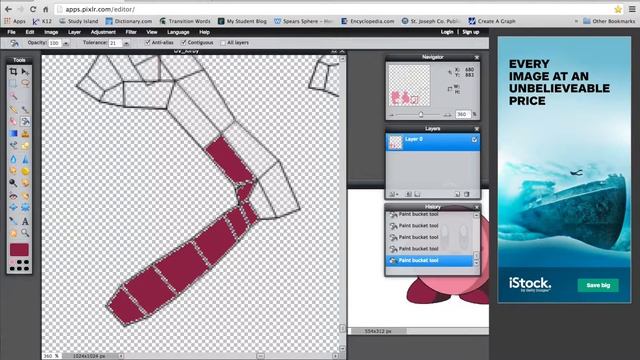Click the Layer 0 thumbnail
Image resolution: width=640 pixels, height=360 pixels.
[395, 142]
